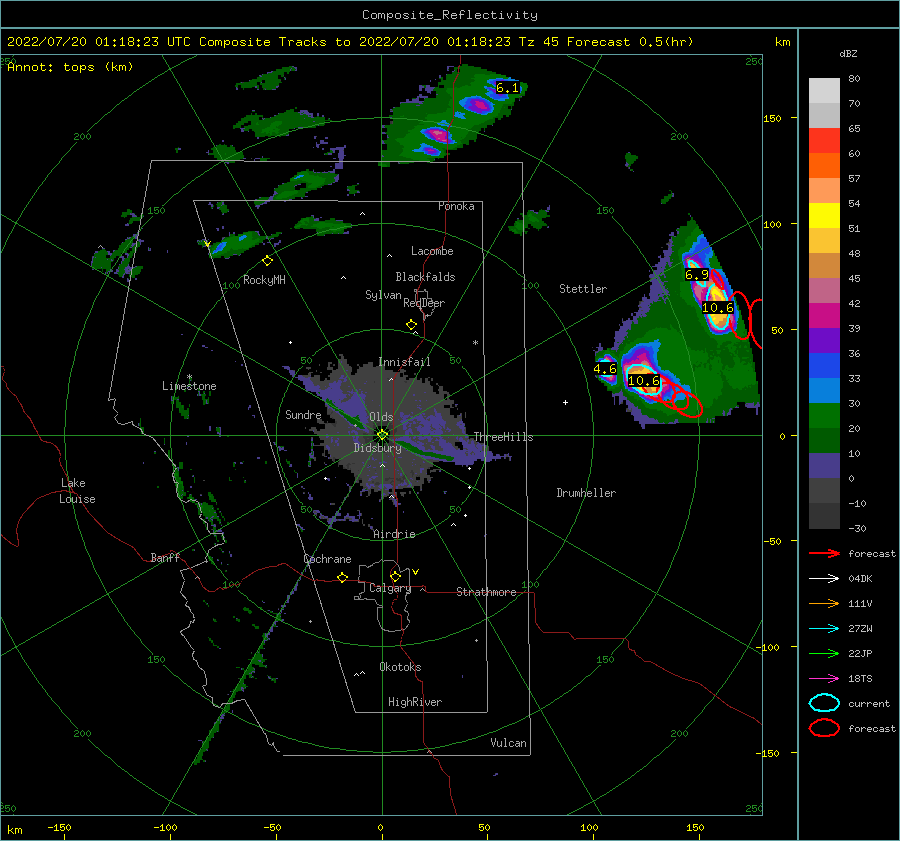Click the storm top label 6.1
This screenshot has width=900, height=841.
click(507, 88)
